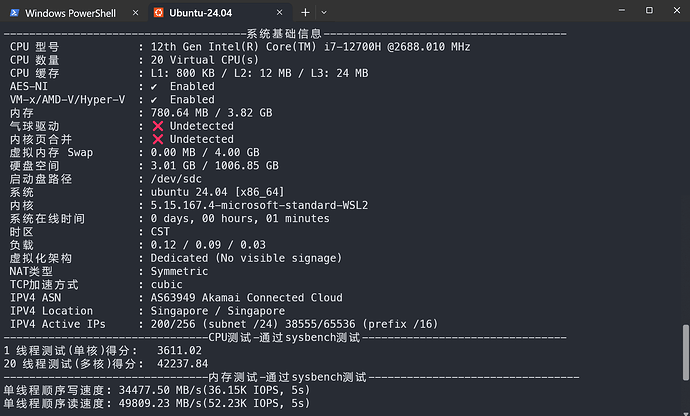Select the Ubuntu-24.04 tab
Viewport: 690px width, 416px height.
pos(220,13)
